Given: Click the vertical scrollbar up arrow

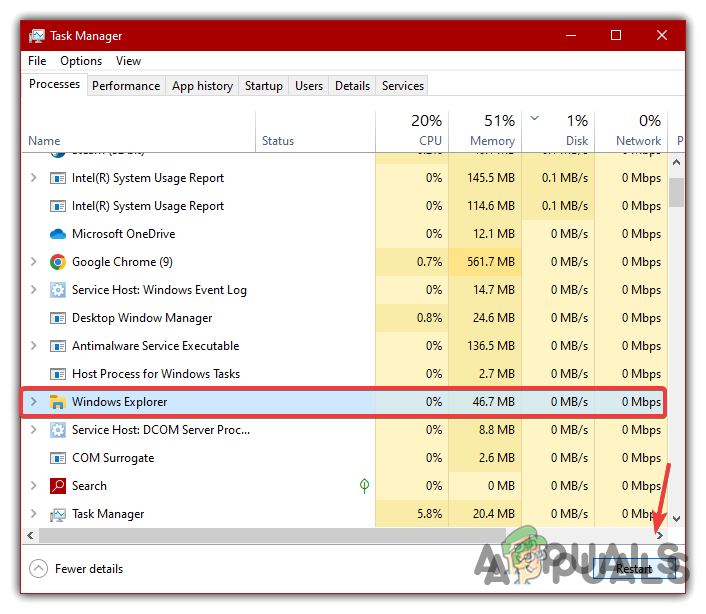Looking at the screenshot, I should click(x=676, y=162).
